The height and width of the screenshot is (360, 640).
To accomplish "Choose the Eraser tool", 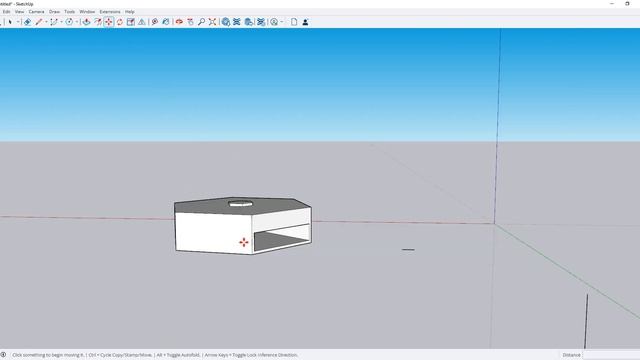I will pos(27,22).
